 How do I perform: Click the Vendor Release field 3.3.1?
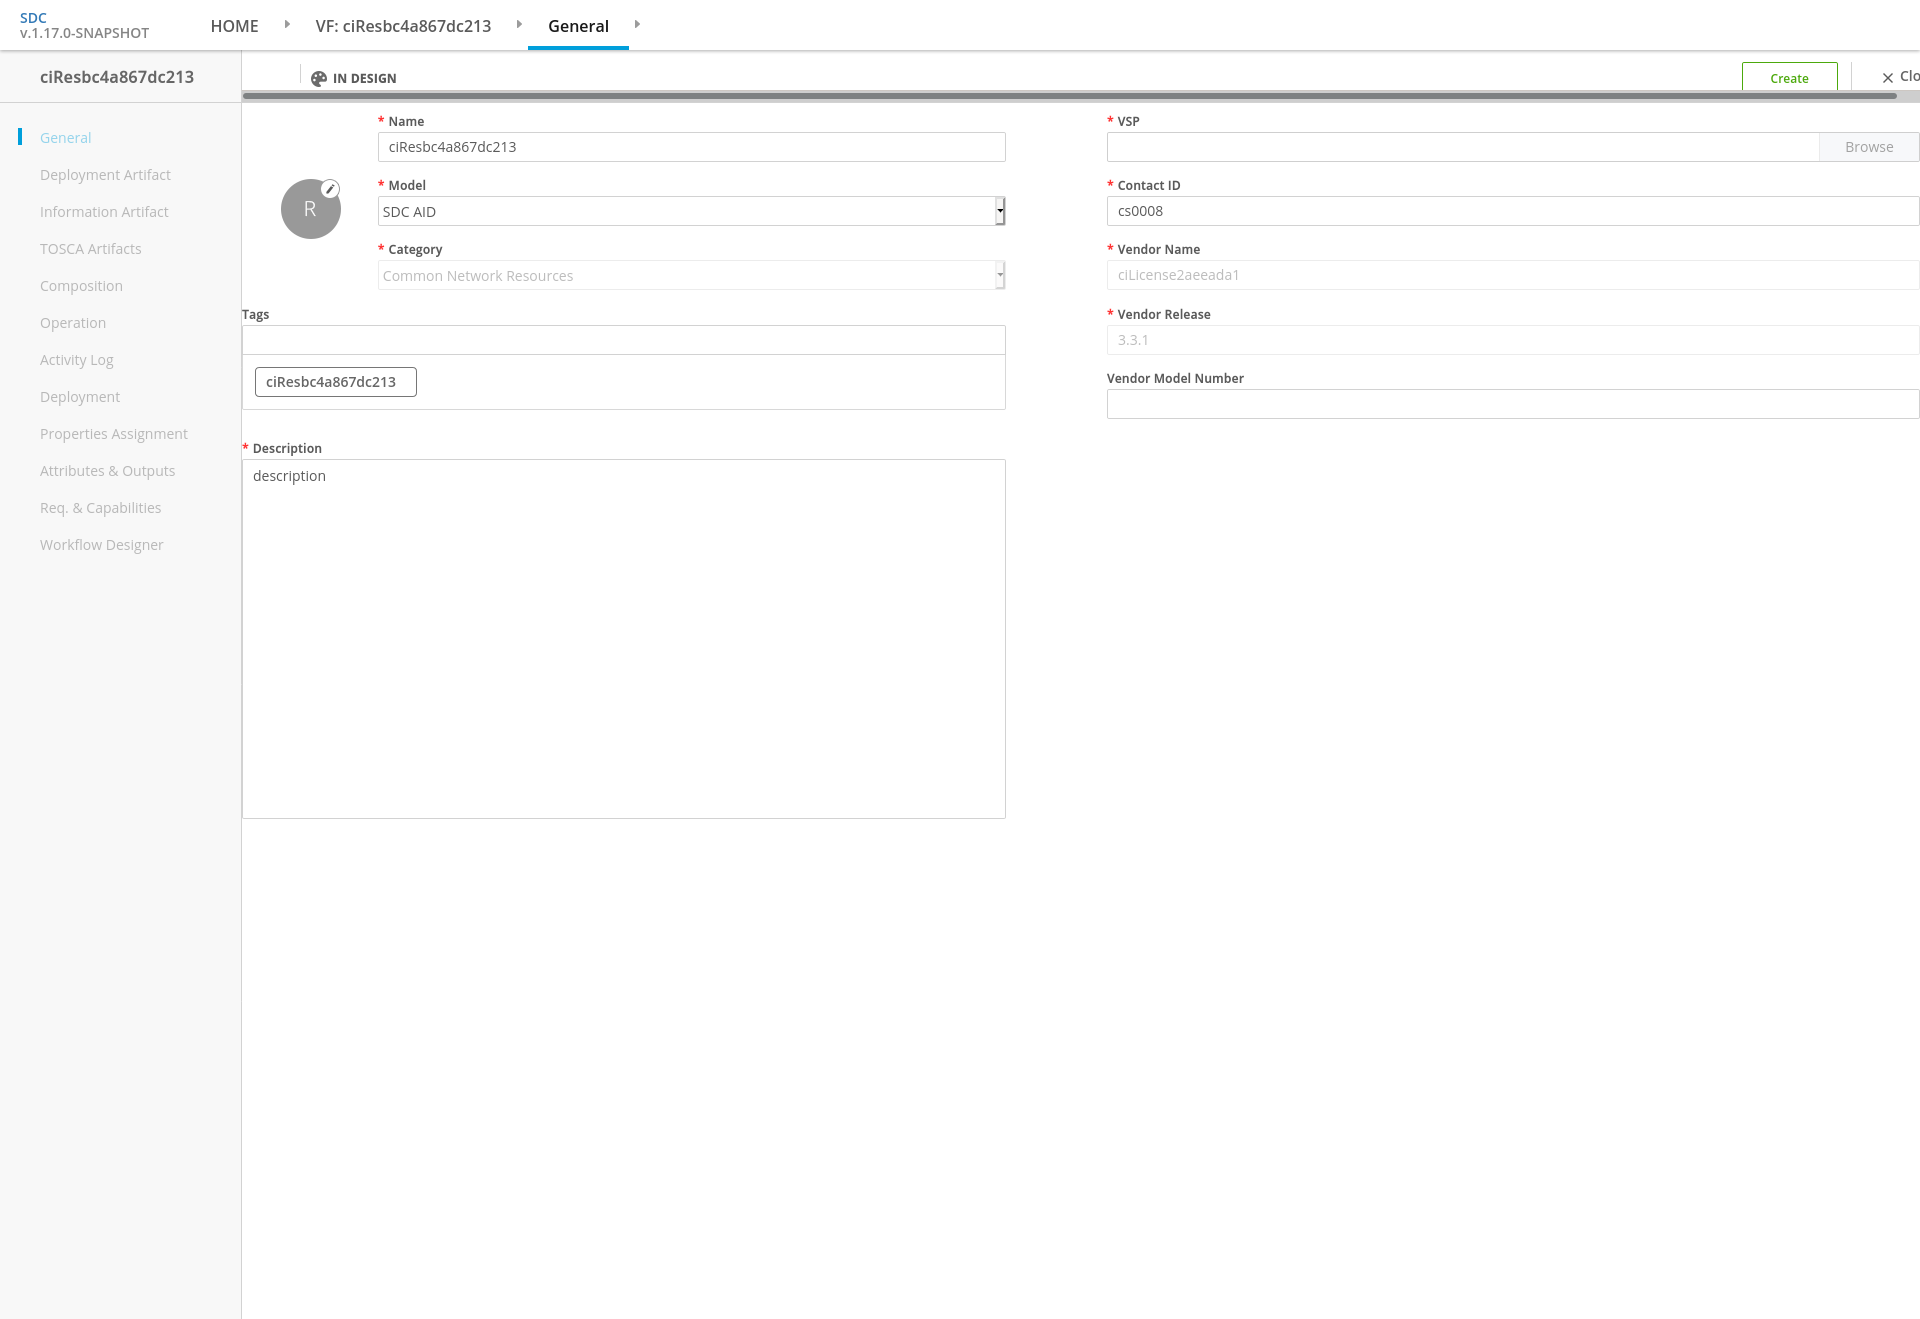point(1513,340)
